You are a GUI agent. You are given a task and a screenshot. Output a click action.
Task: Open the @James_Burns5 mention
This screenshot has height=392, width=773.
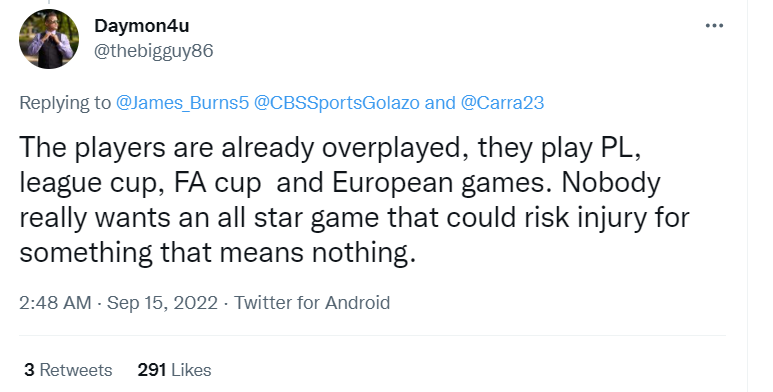point(182,103)
